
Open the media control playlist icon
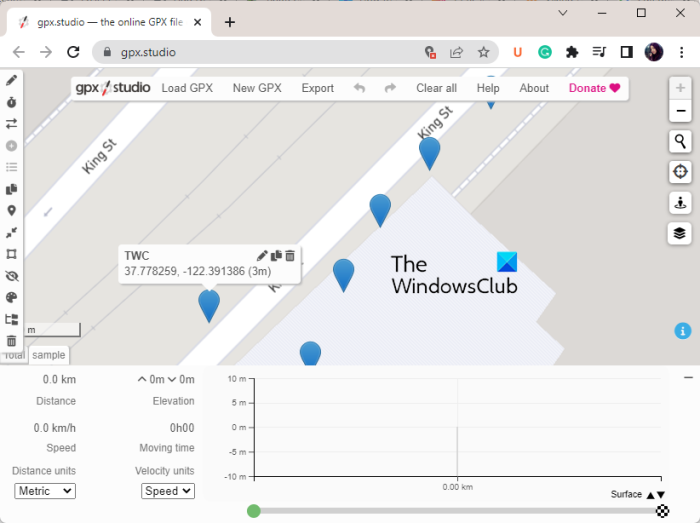pos(599,52)
